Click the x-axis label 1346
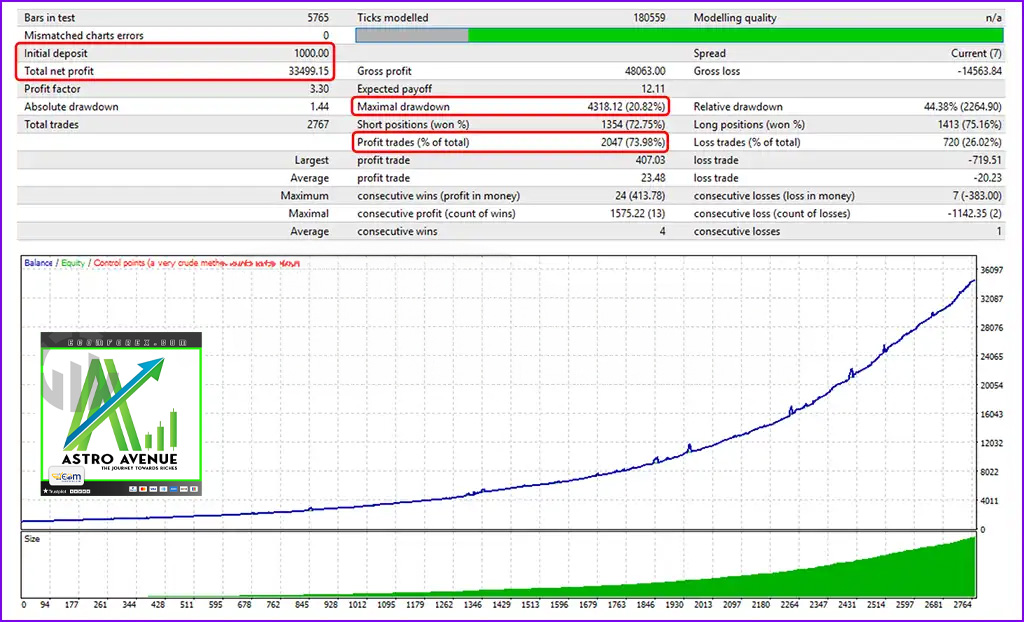This screenshot has height=622, width=1024. pos(473,604)
